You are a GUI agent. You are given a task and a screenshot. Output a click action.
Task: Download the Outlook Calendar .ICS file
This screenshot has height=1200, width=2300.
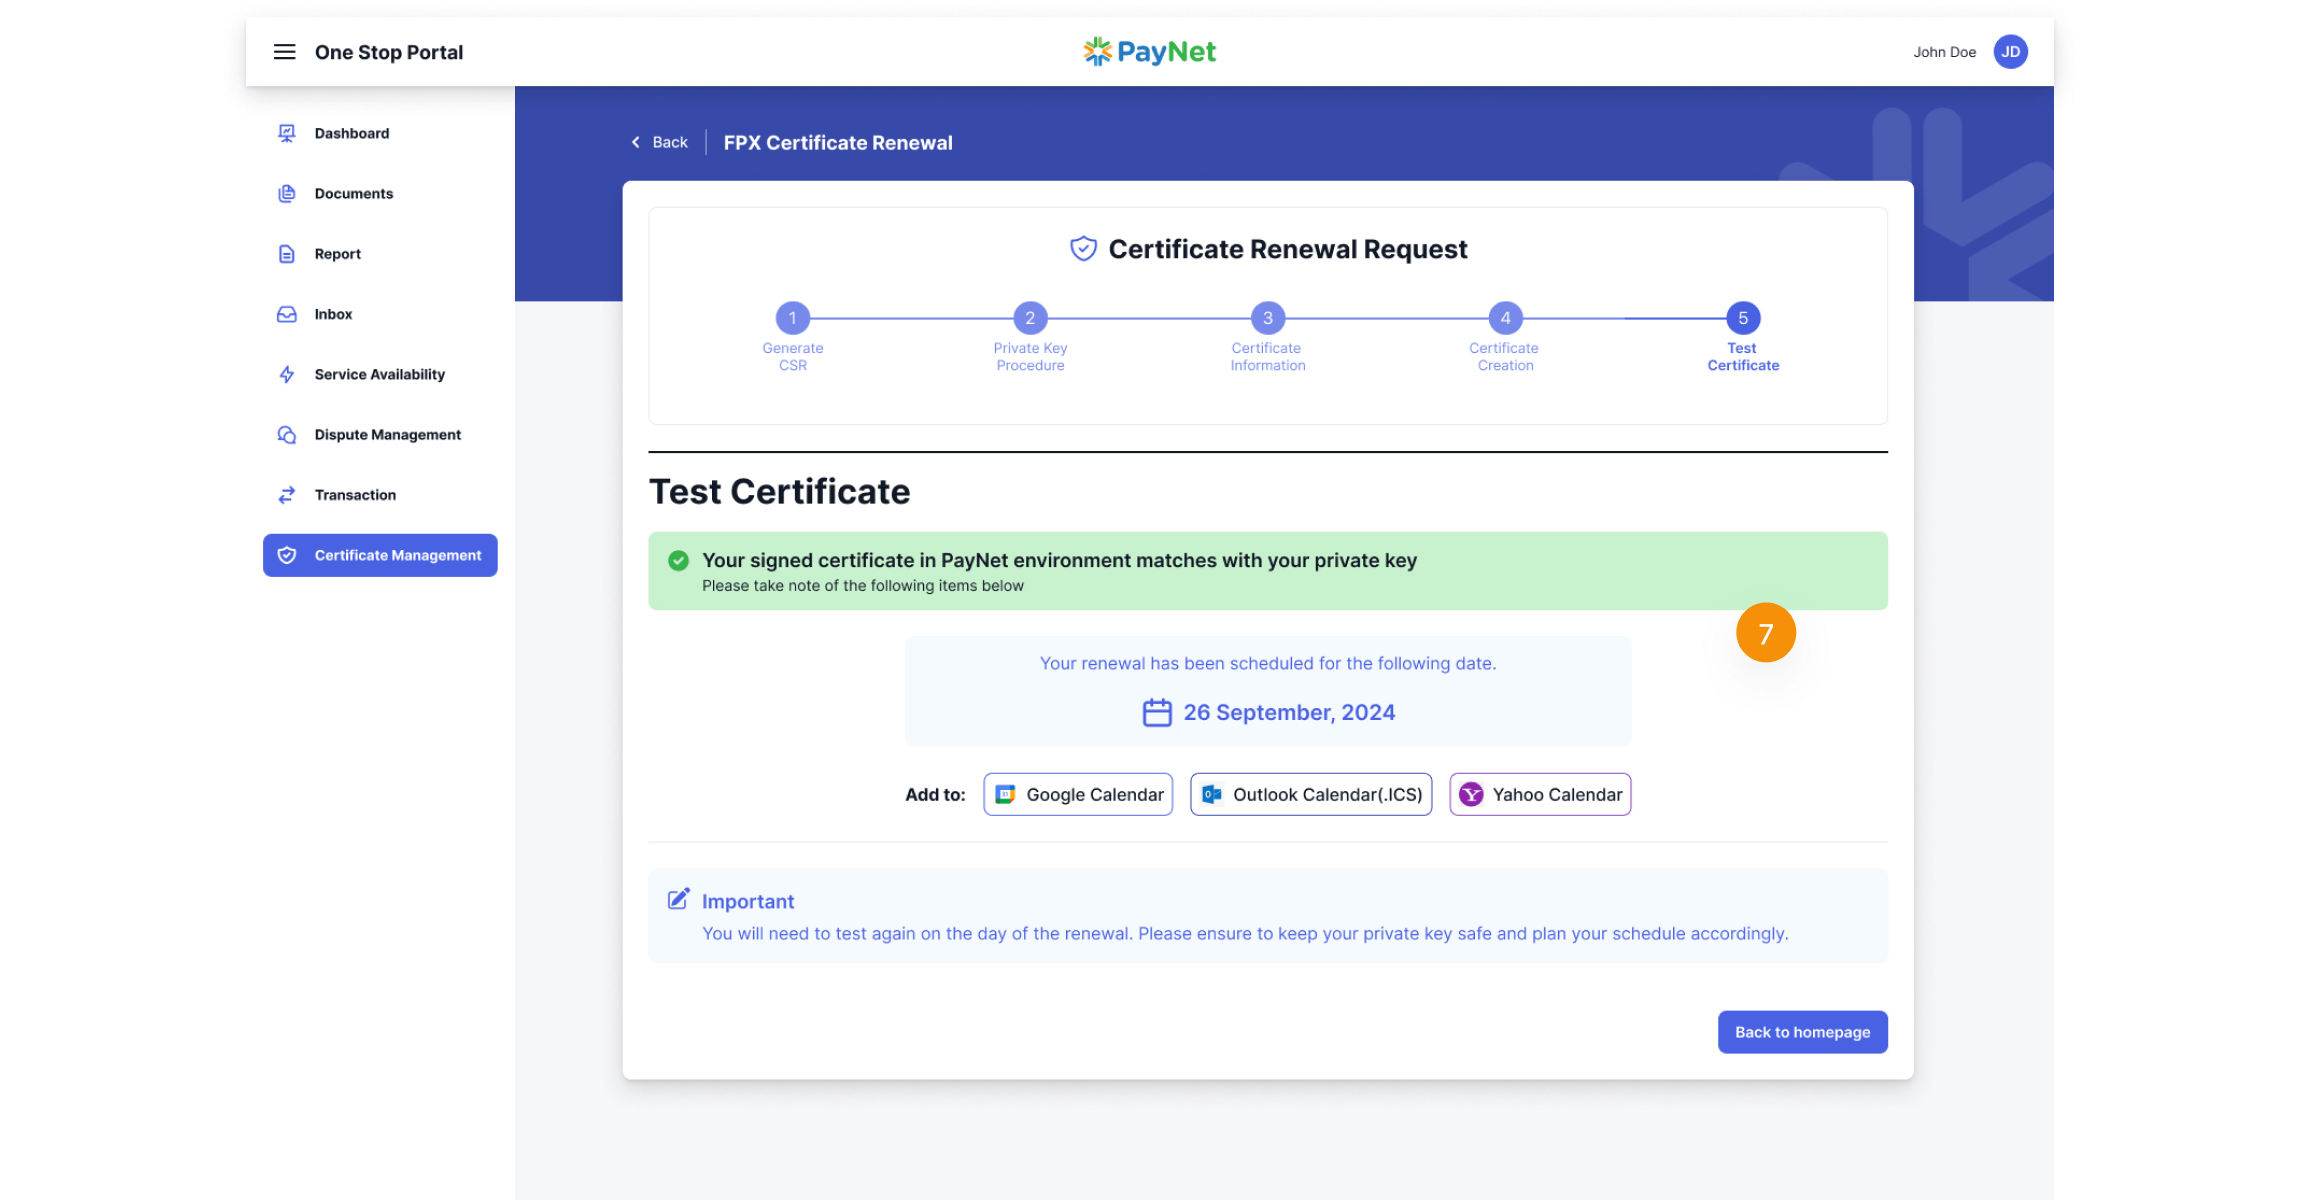(1310, 794)
